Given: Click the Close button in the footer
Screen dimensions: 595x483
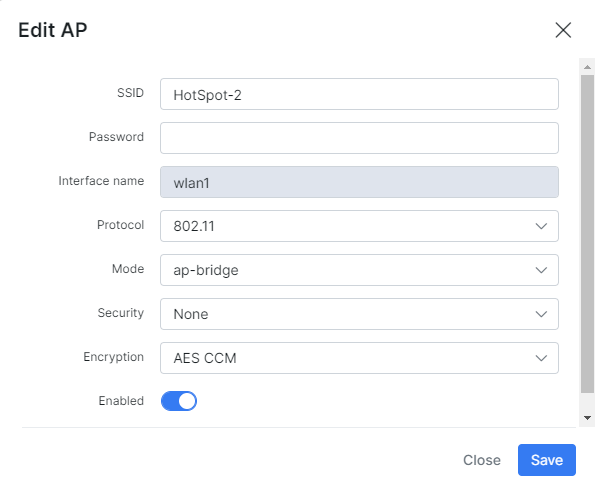Looking at the screenshot, I should pos(482,460).
